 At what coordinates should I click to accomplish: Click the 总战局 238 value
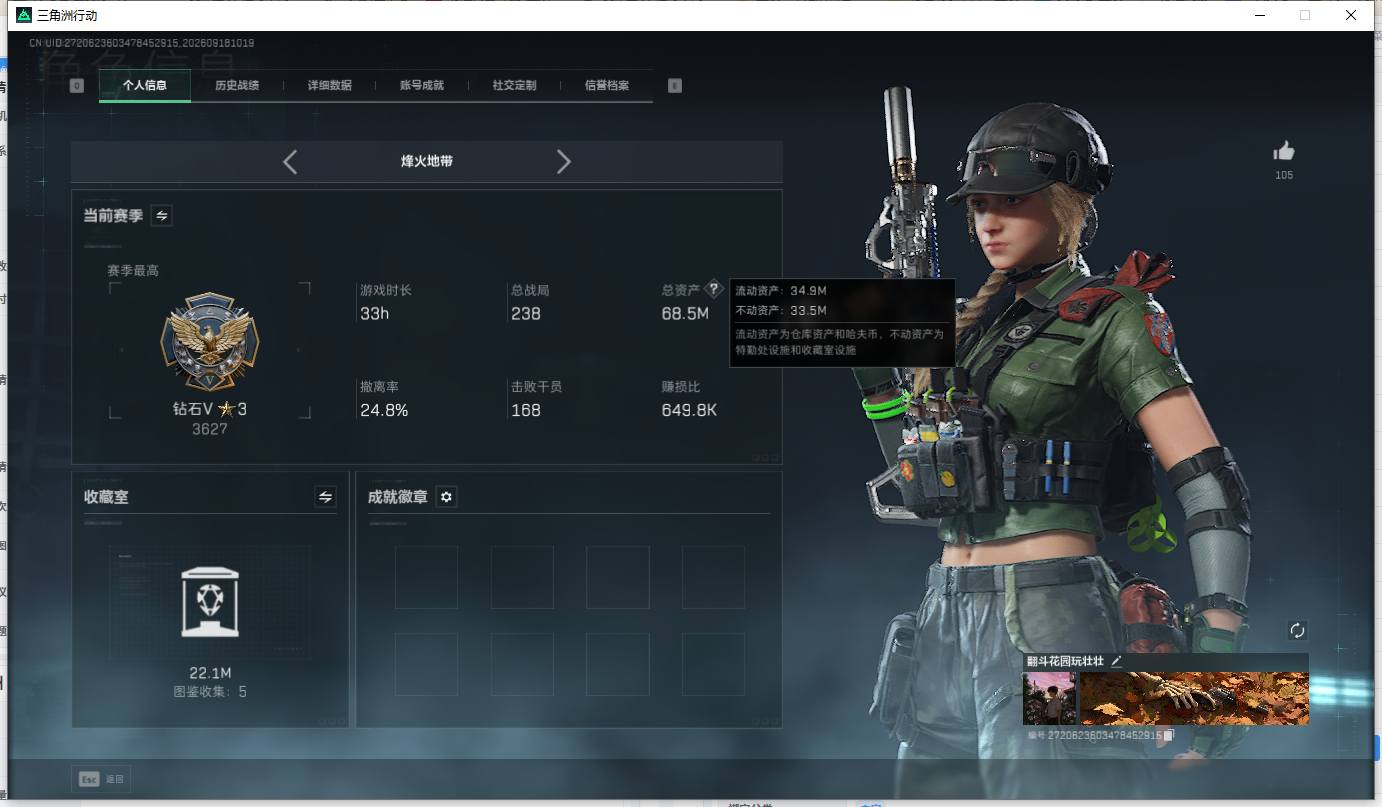pyautogui.click(x=526, y=314)
